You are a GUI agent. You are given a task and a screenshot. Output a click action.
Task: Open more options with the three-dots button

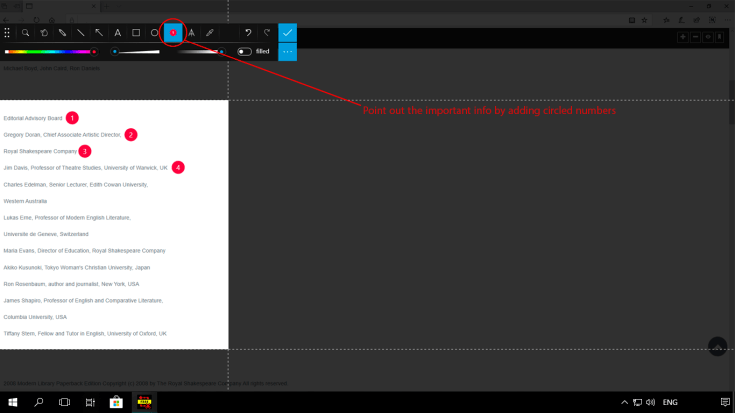(x=288, y=51)
